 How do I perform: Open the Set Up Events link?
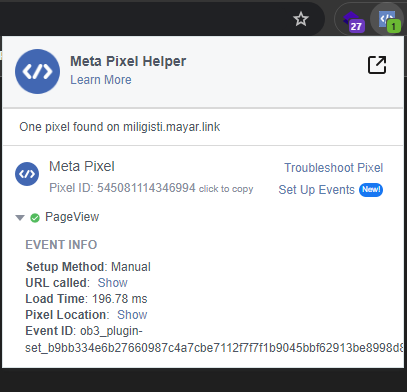click(316, 190)
